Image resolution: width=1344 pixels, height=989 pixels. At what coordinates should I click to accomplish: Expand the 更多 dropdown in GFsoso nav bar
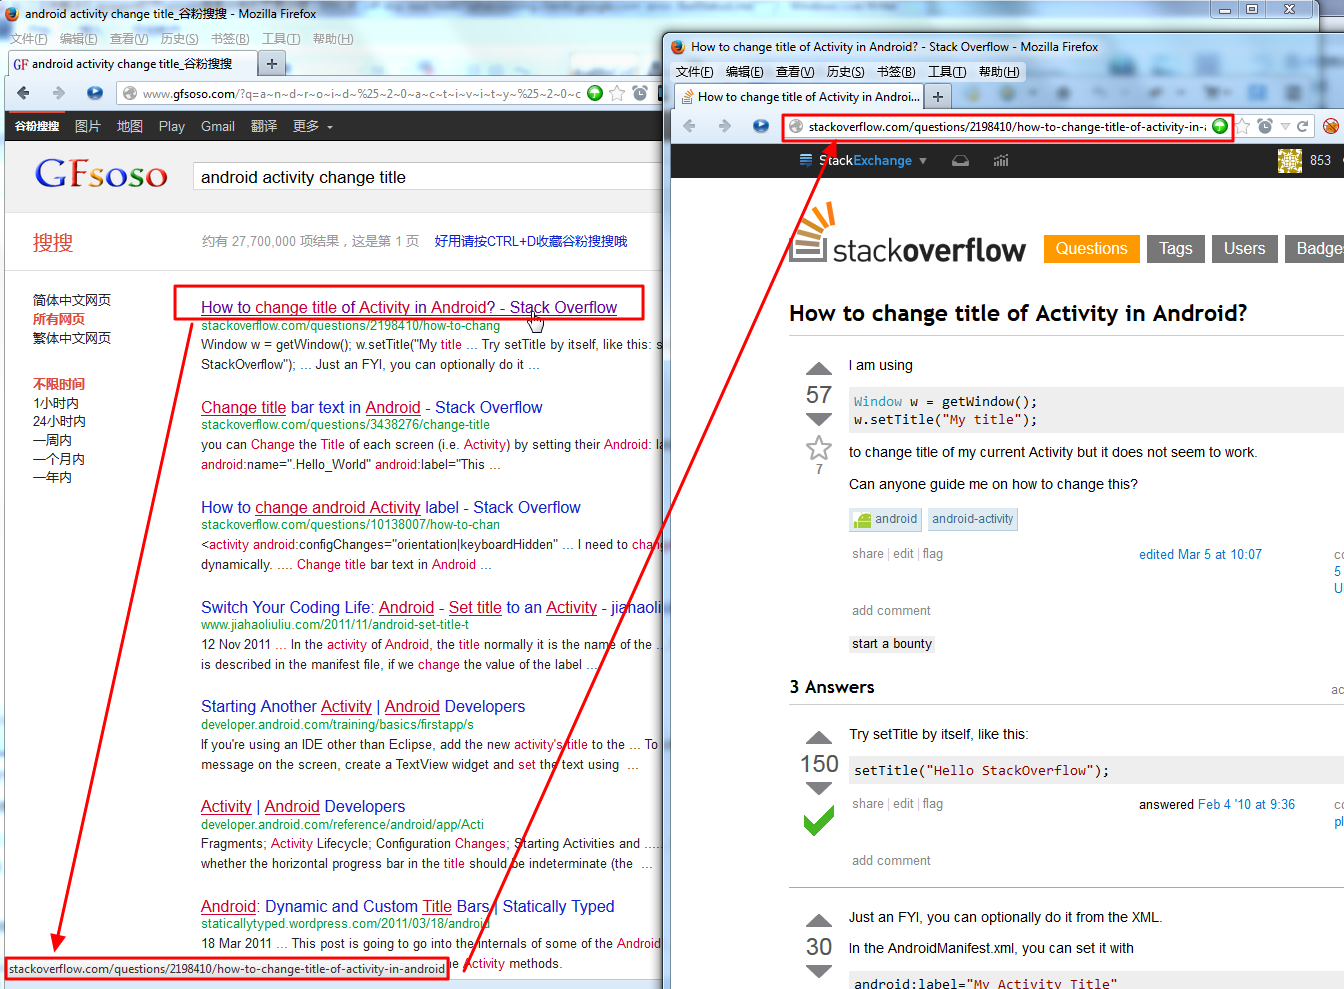[313, 126]
